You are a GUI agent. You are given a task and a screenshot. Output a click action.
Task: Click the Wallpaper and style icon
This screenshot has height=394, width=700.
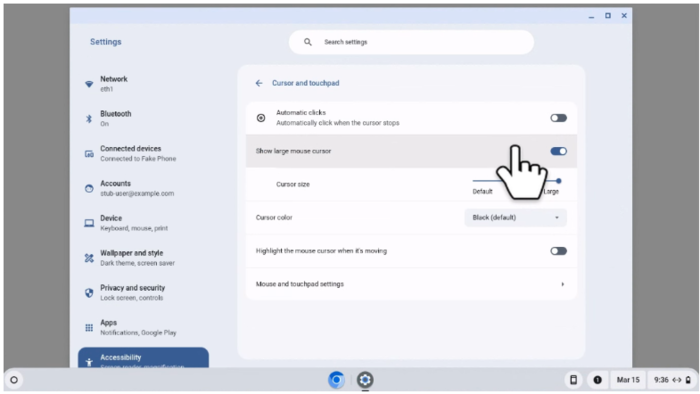coord(89,258)
